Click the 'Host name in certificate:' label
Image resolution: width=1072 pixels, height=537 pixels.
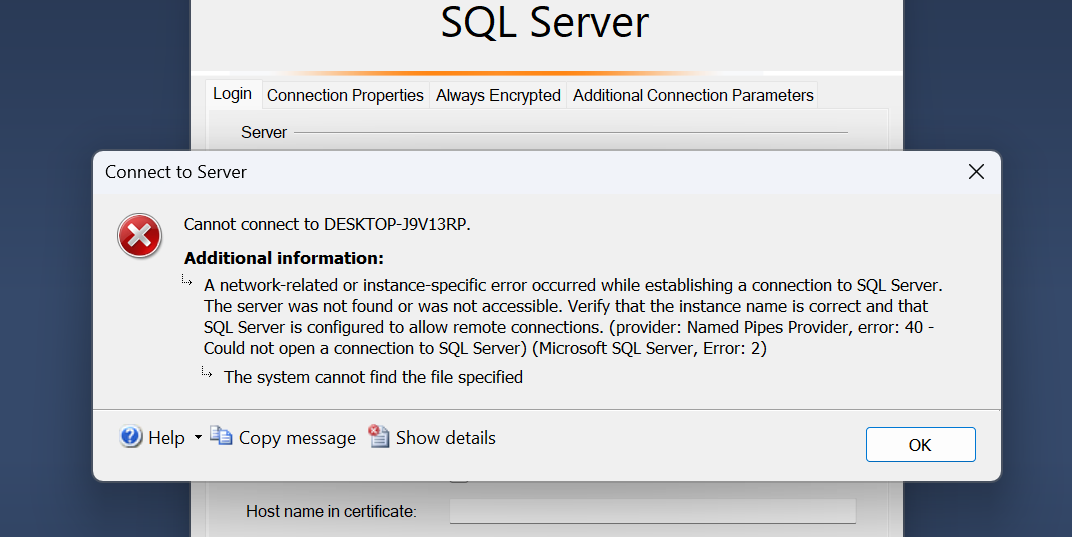point(332,512)
